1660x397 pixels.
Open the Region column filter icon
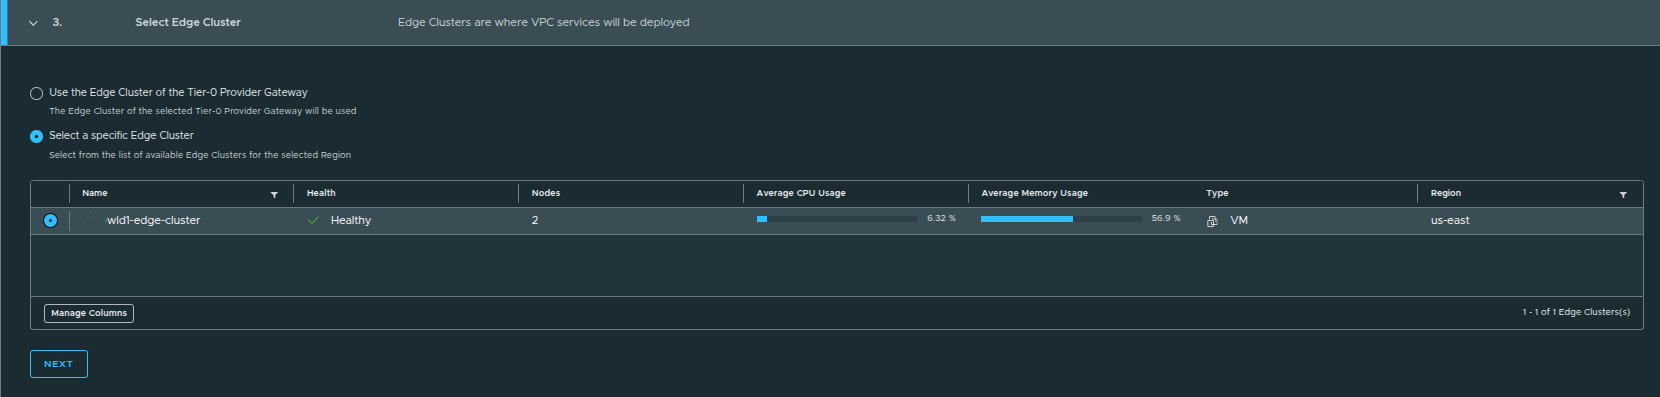[1623, 194]
